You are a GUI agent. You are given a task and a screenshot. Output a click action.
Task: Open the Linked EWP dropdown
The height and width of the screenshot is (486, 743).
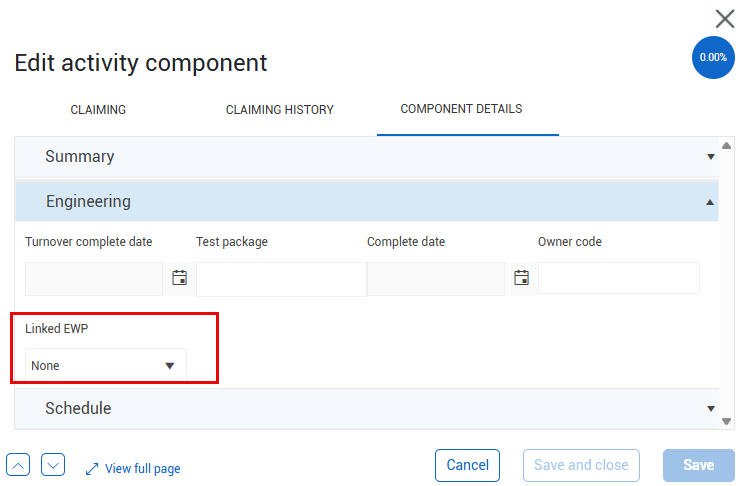(106, 365)
